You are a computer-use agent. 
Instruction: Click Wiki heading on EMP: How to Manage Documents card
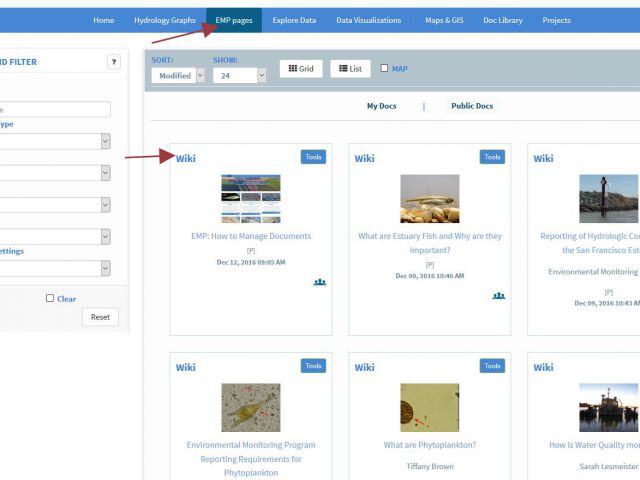(x=186, y=158)
